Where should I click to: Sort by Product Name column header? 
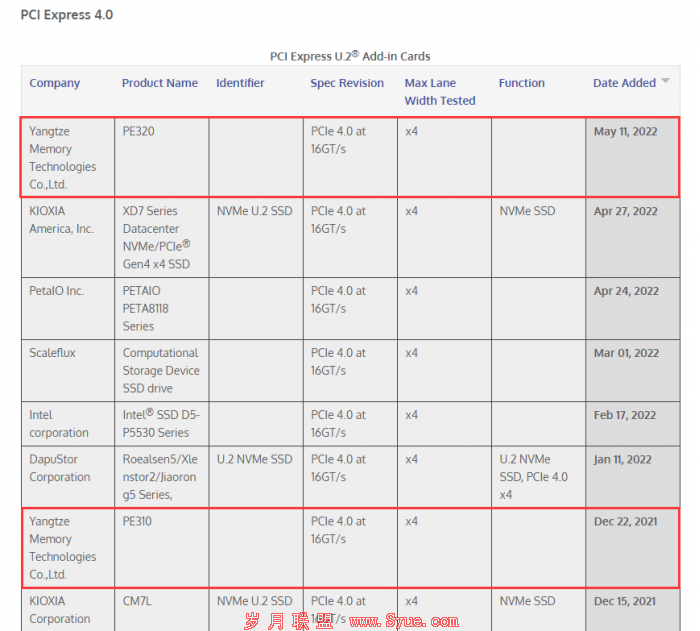(x=160, y=83)
